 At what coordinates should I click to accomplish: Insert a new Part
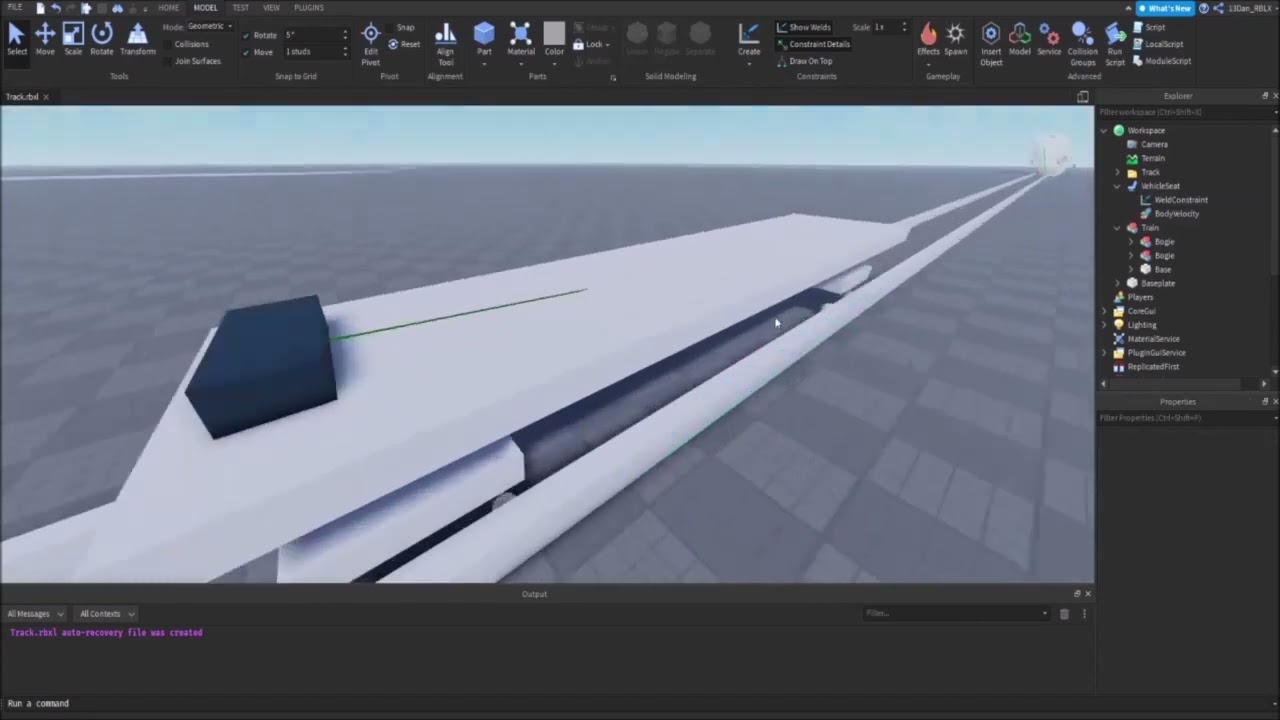[484, 40]
